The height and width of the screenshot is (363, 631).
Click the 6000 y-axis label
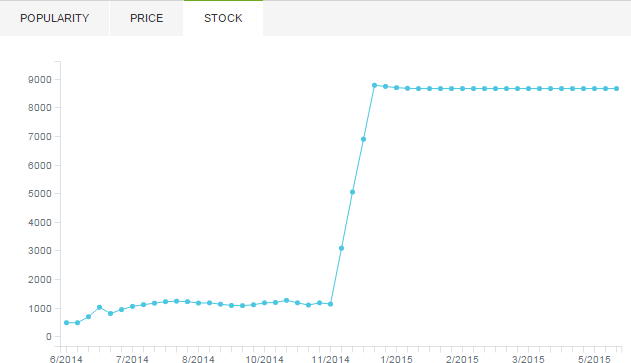(x=40, y=165)
